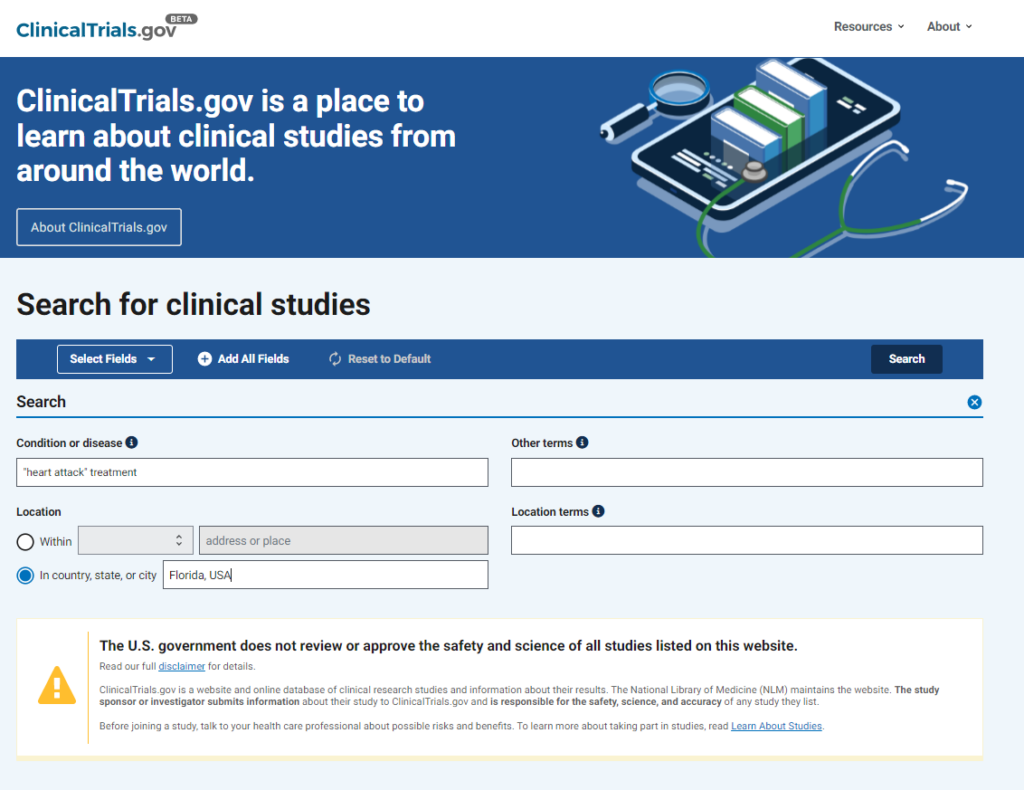Click the ClinicalTrials.gov logo
The height and width of the screenshot is (790, 1024).
pyautogui.click(x=97, y=28)
